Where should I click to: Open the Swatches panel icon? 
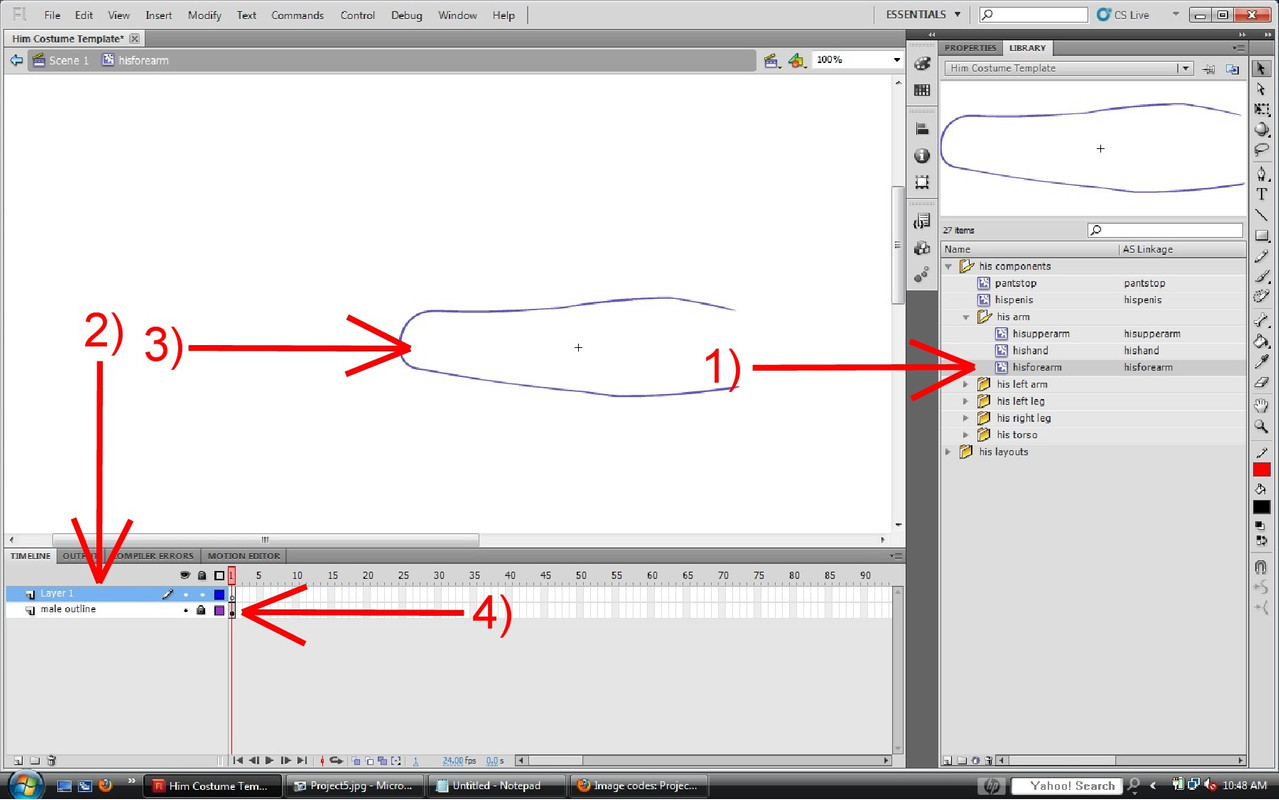tap(922, 90)
